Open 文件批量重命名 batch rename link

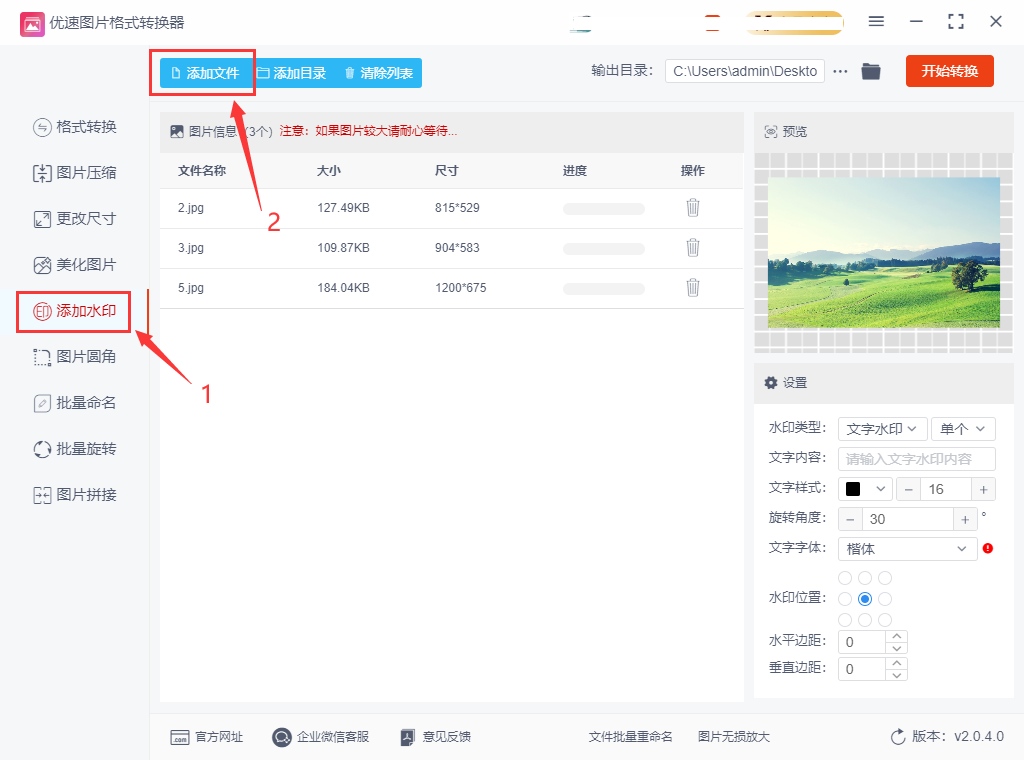pos(630,737)
